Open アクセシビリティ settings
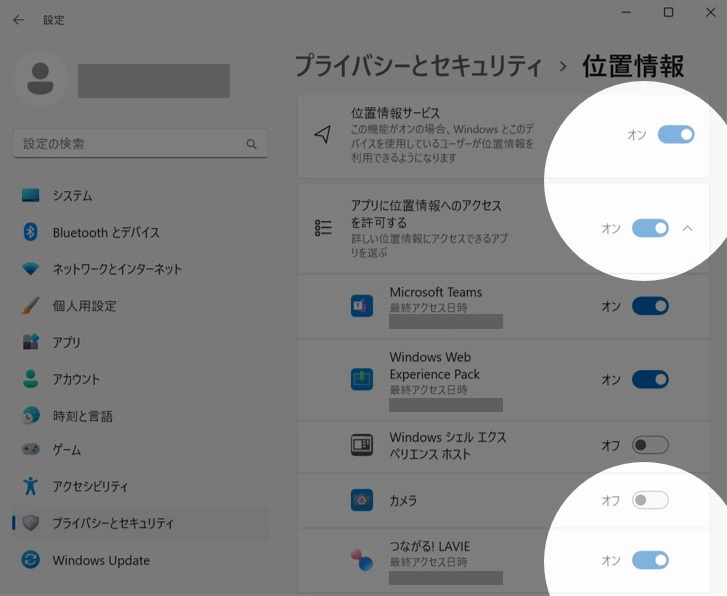The width and height of the screenshot is (727, 596). coord(90,486)
